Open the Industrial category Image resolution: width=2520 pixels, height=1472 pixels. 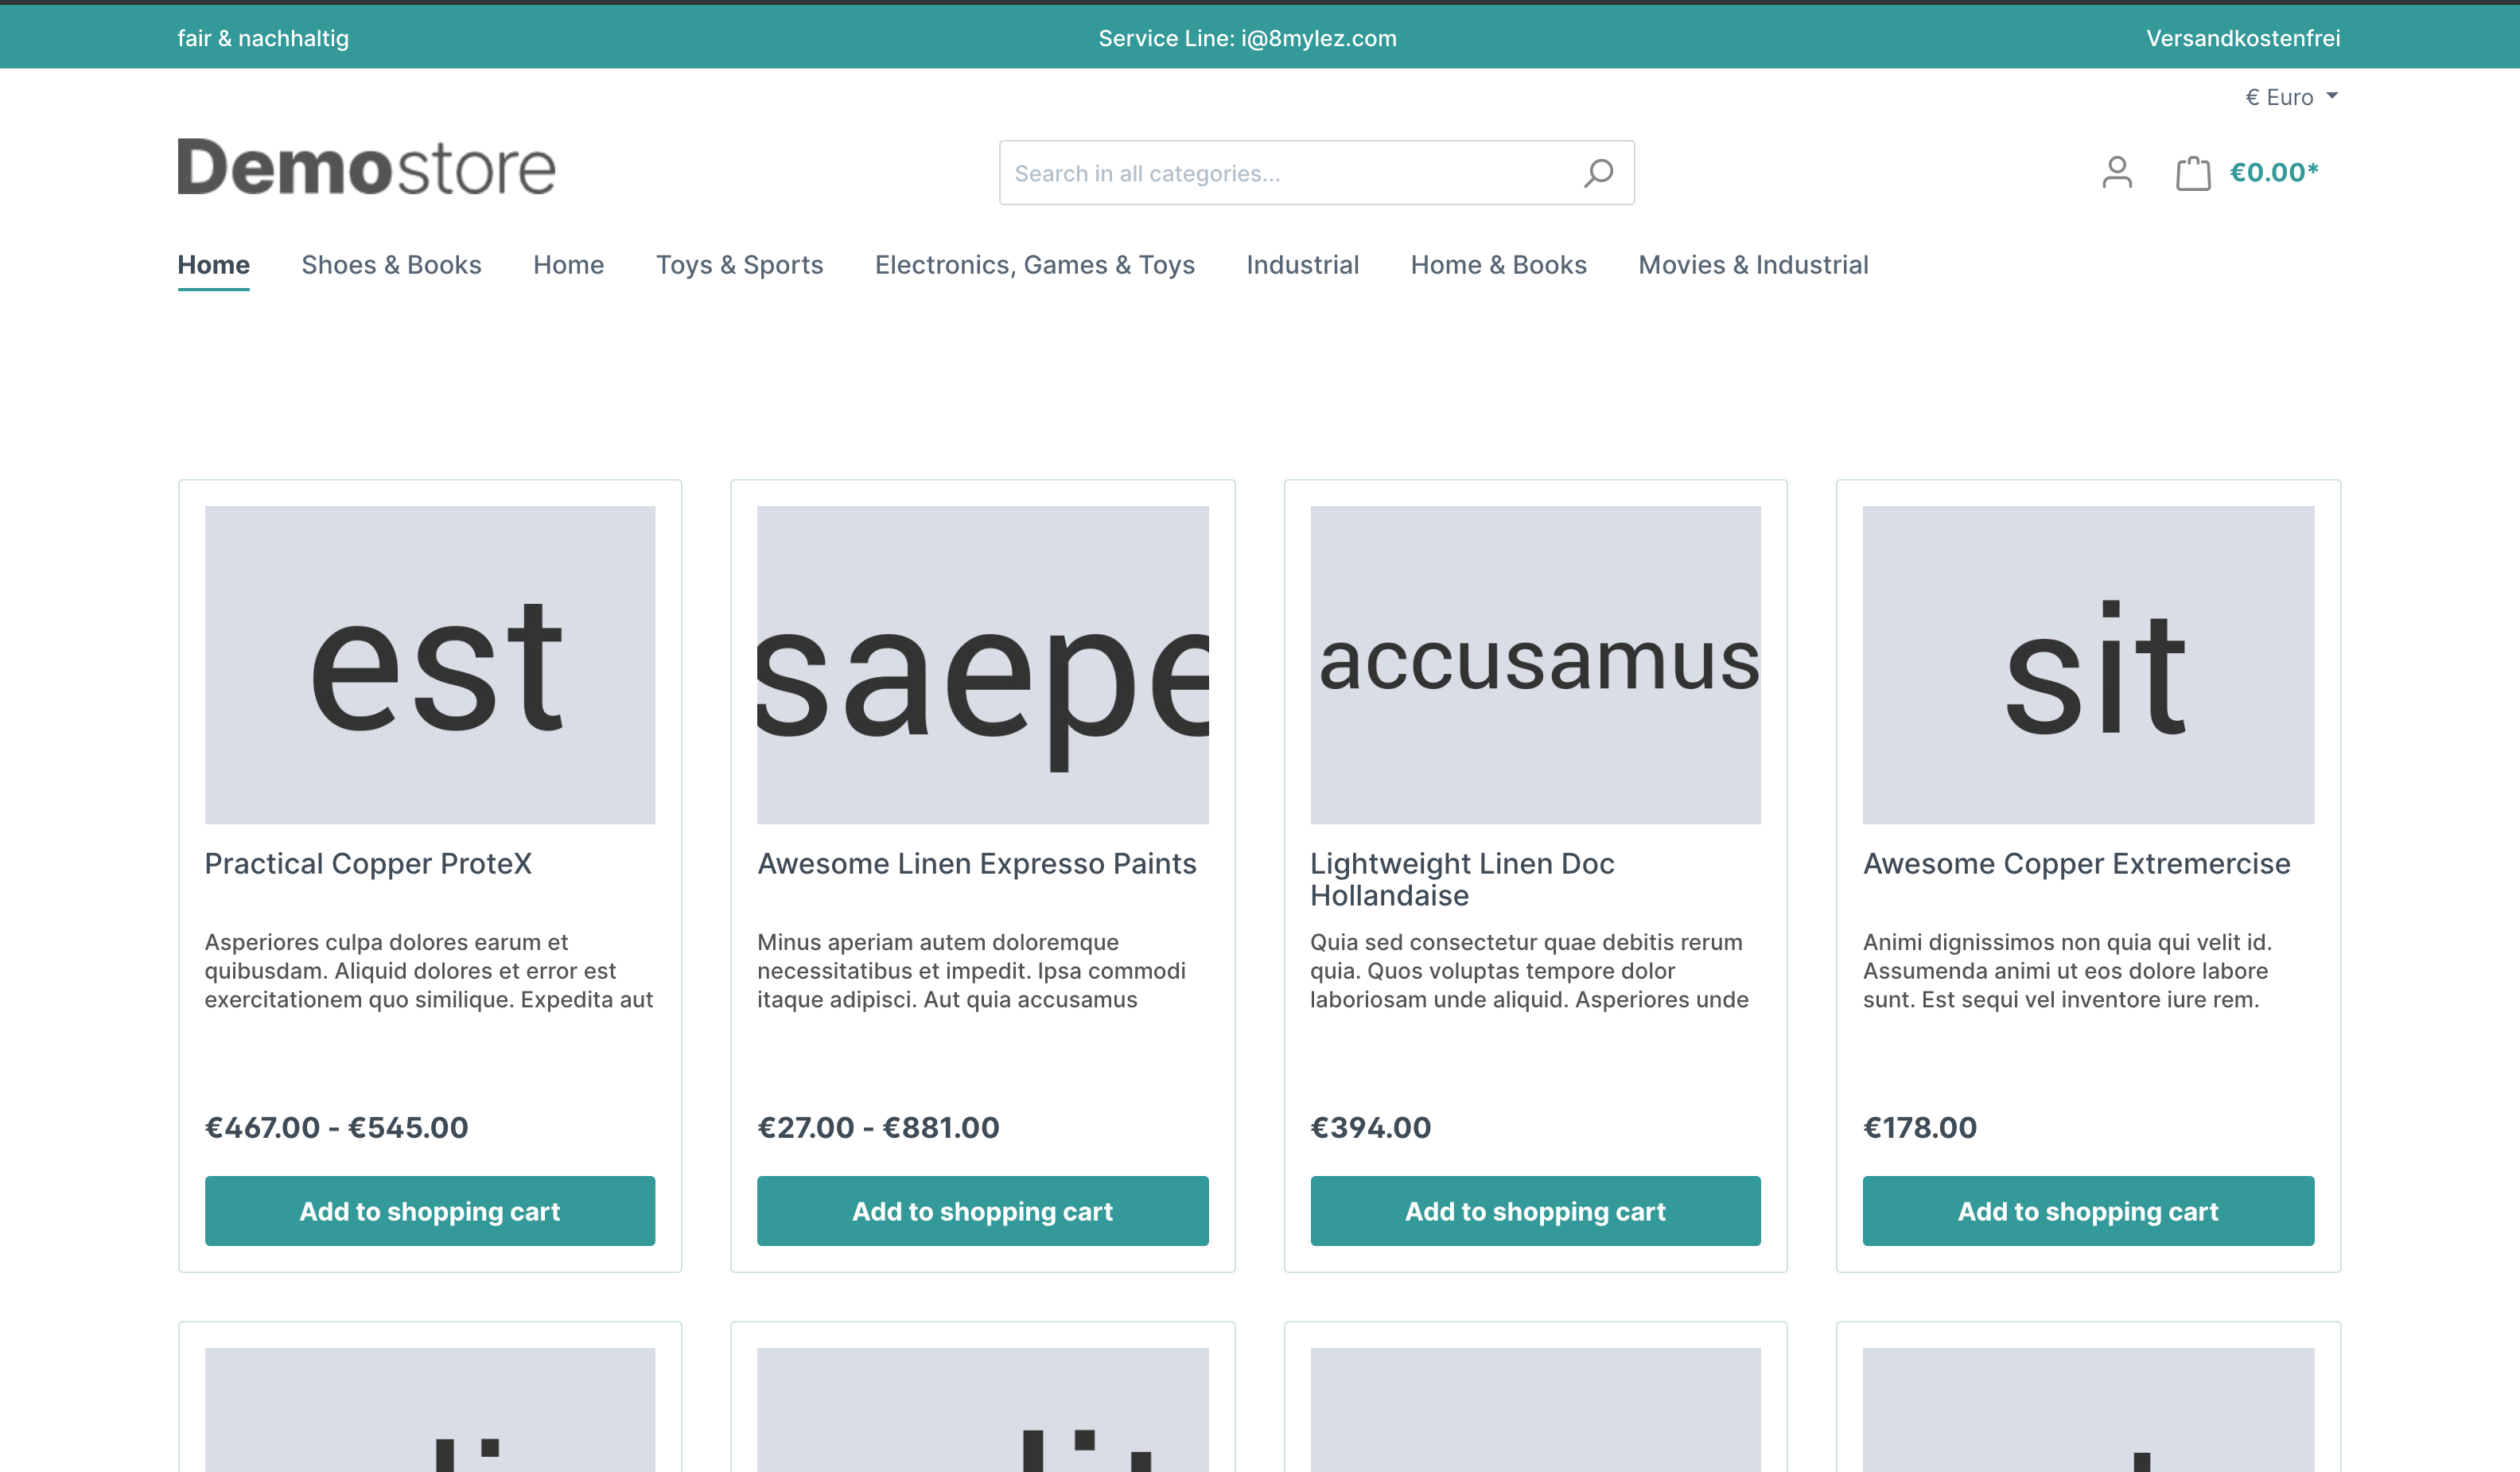click(x=1302, y=265)
